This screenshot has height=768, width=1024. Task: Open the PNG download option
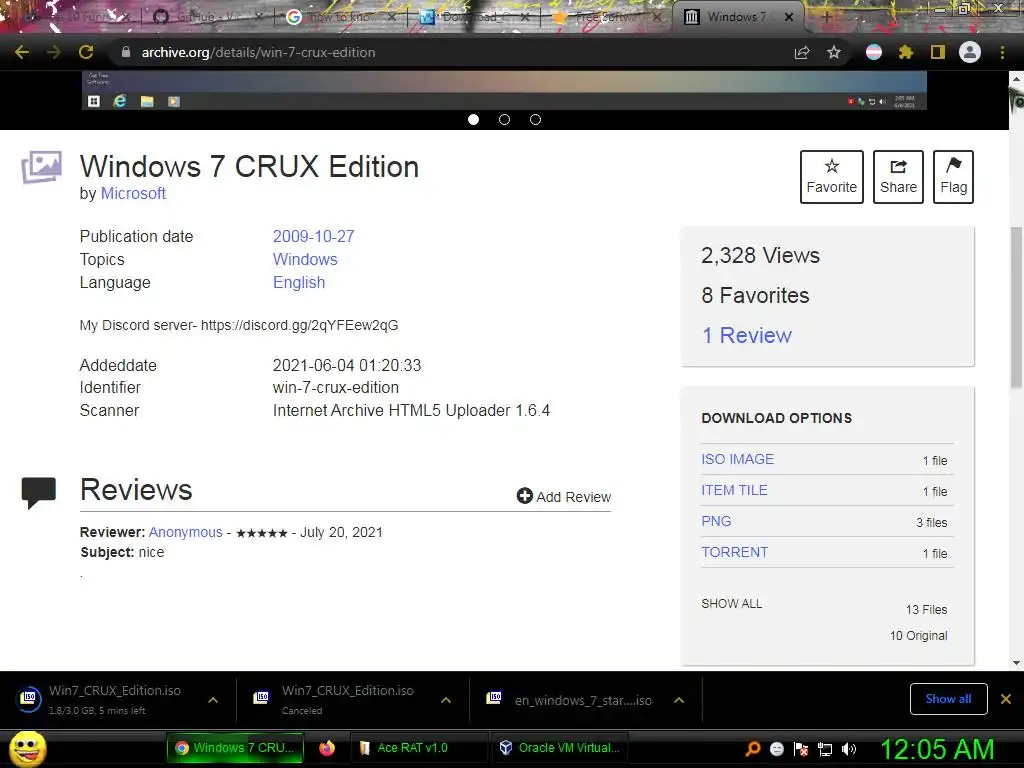[716, 521]
